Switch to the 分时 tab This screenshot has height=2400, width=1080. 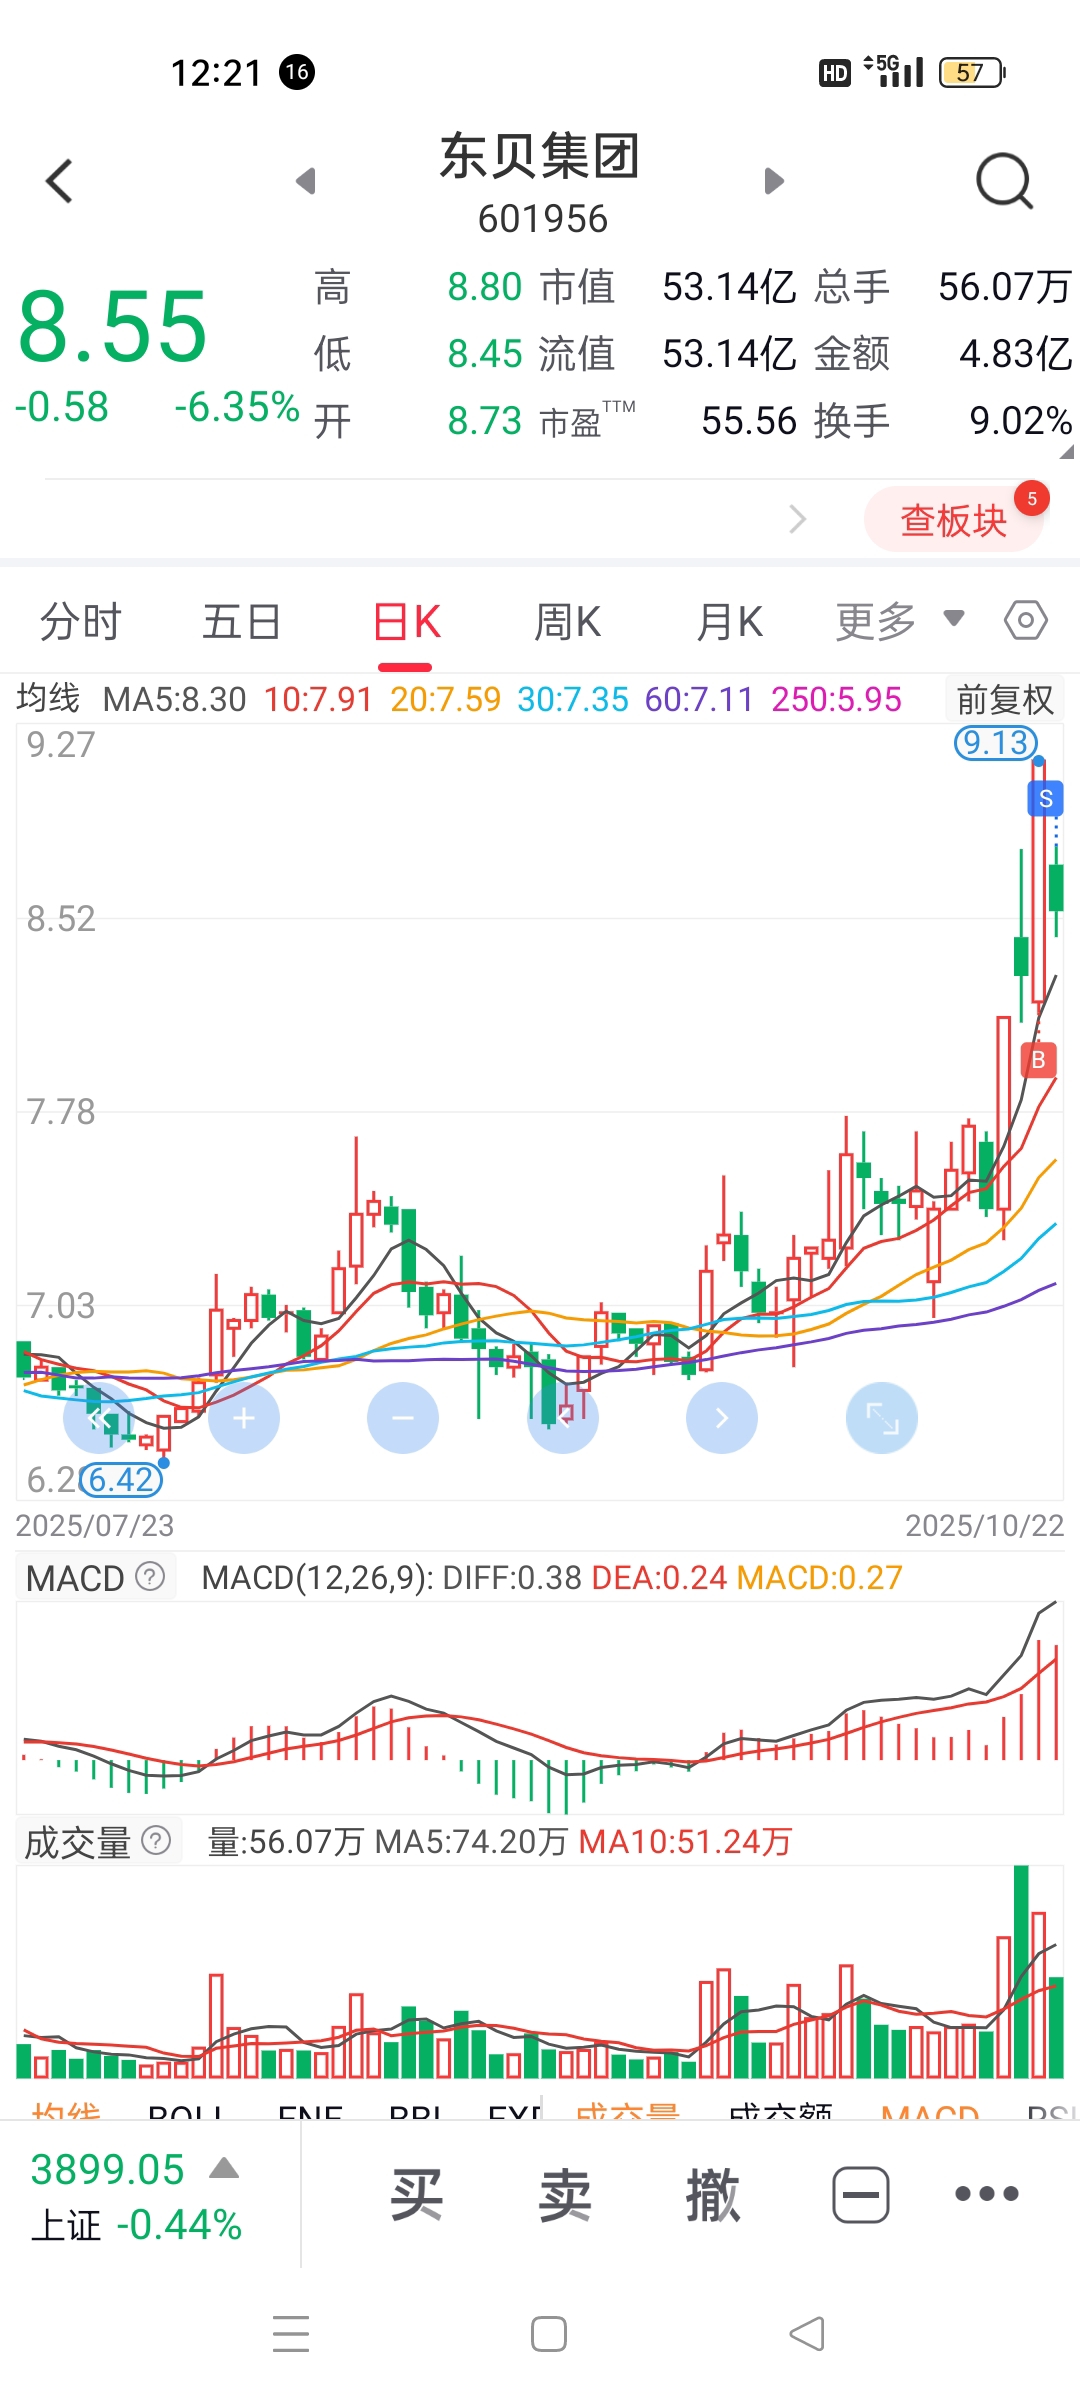click(80, 622)
